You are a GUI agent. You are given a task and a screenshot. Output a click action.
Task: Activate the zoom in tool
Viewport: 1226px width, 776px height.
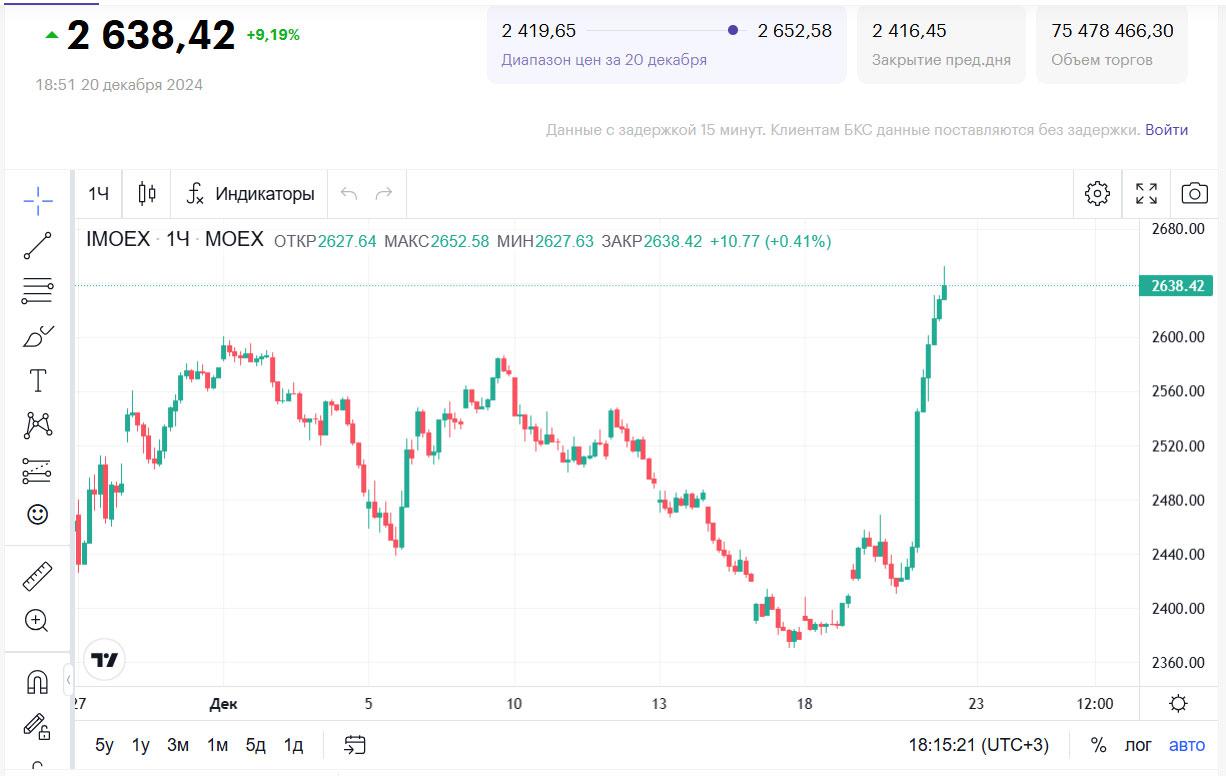pos(37,621)
